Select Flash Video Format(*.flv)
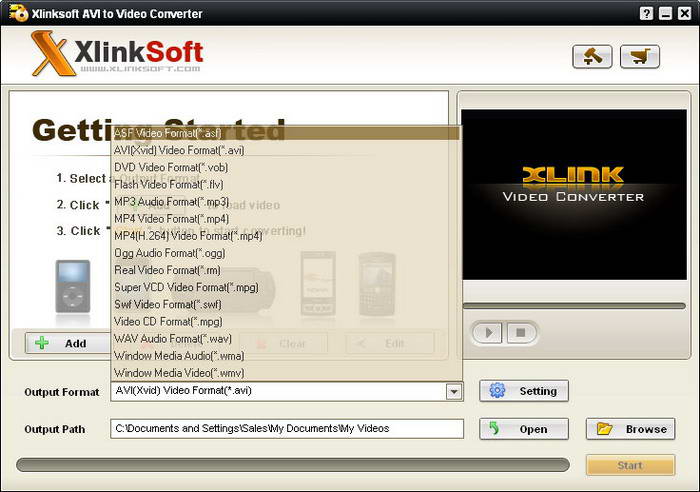Viewport: 700px width, 492px height. 286,184
